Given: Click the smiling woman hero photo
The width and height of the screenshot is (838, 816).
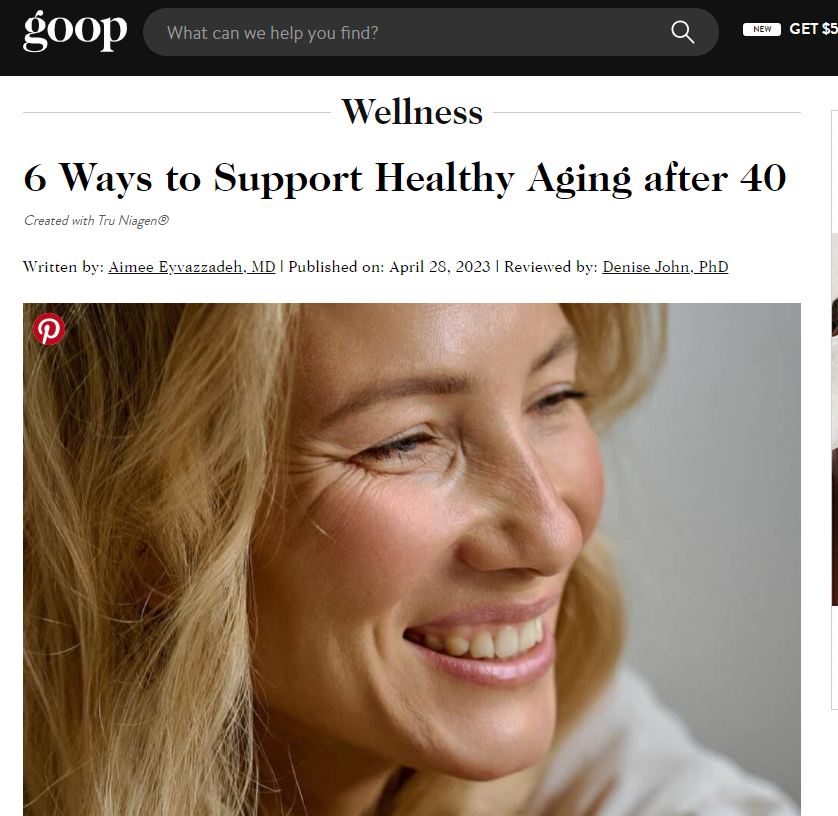Looking at the screenshot, I should pos(412,559).
